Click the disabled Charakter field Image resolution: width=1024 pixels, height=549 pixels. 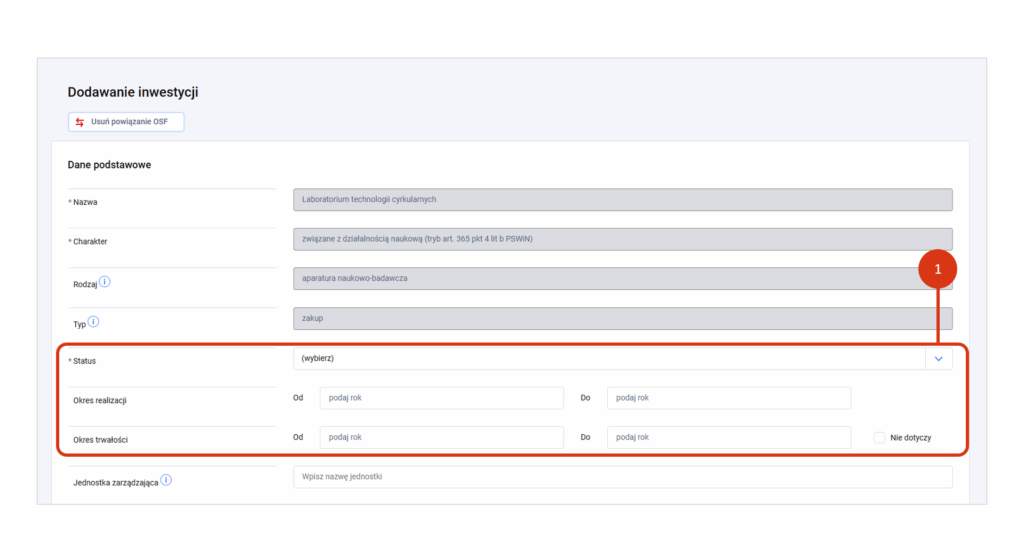coord(622,239)
